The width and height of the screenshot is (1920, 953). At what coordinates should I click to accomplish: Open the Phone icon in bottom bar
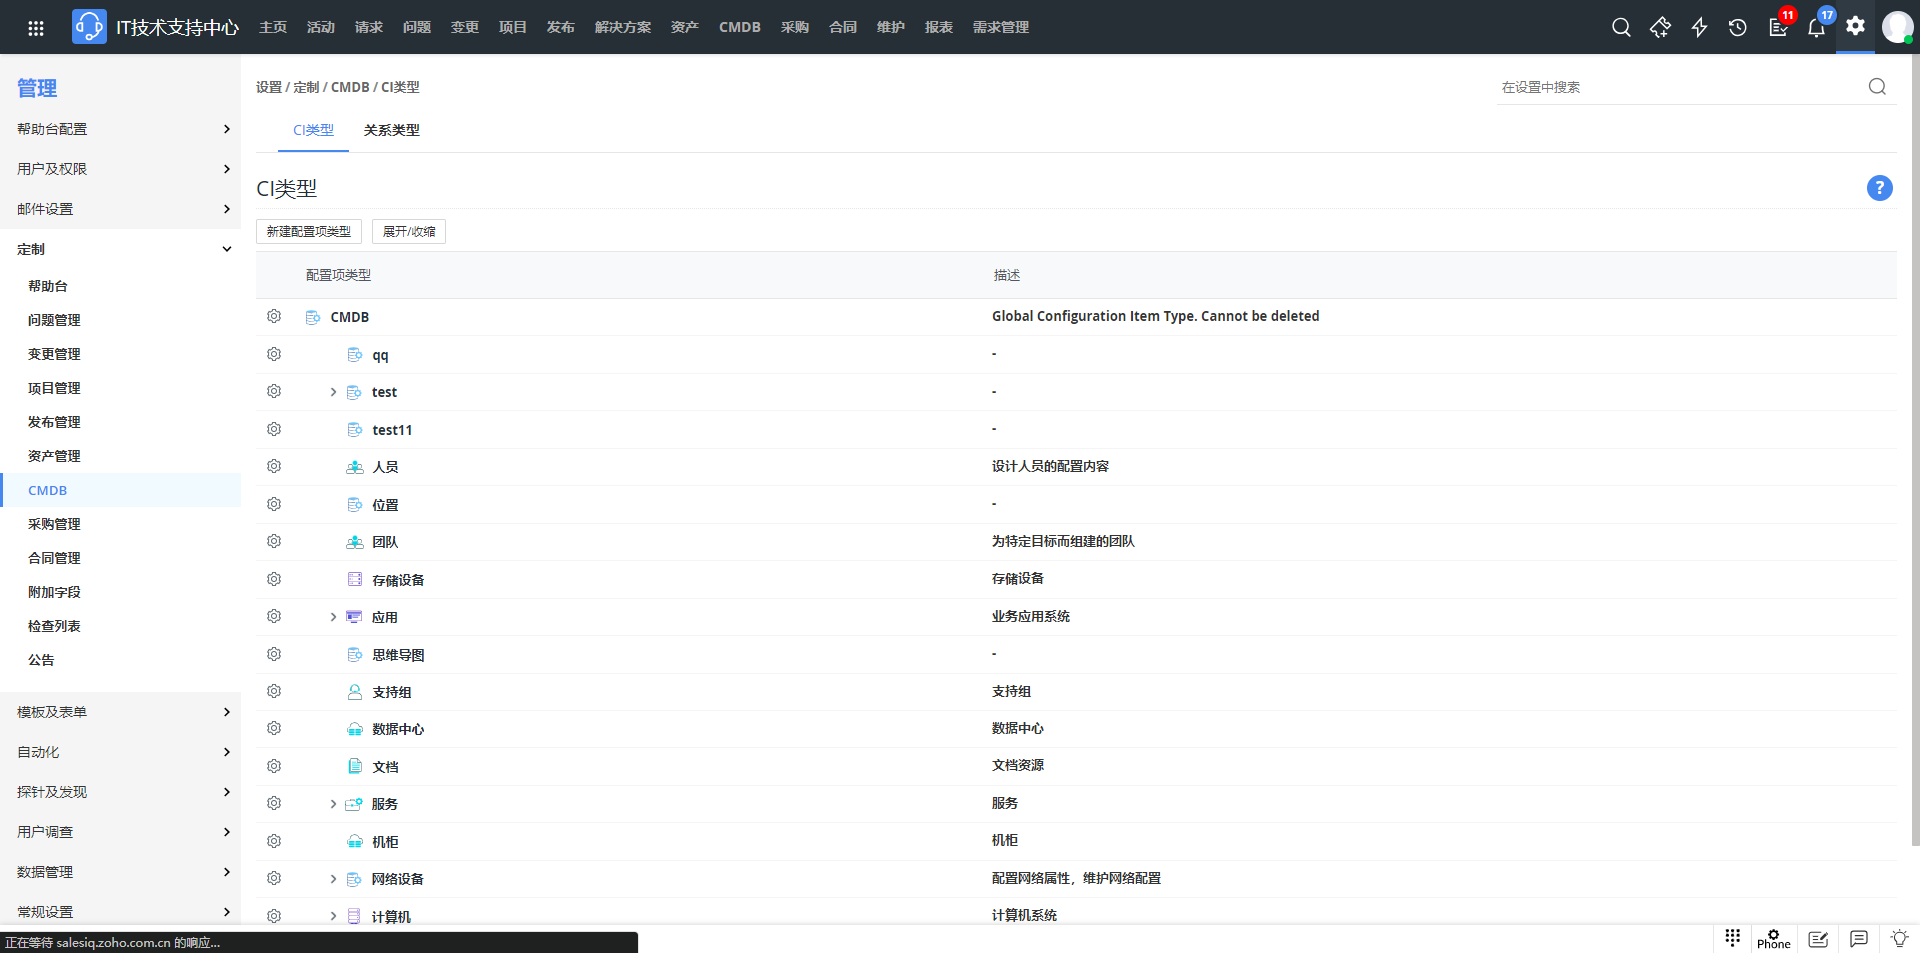coord(1773,939)
